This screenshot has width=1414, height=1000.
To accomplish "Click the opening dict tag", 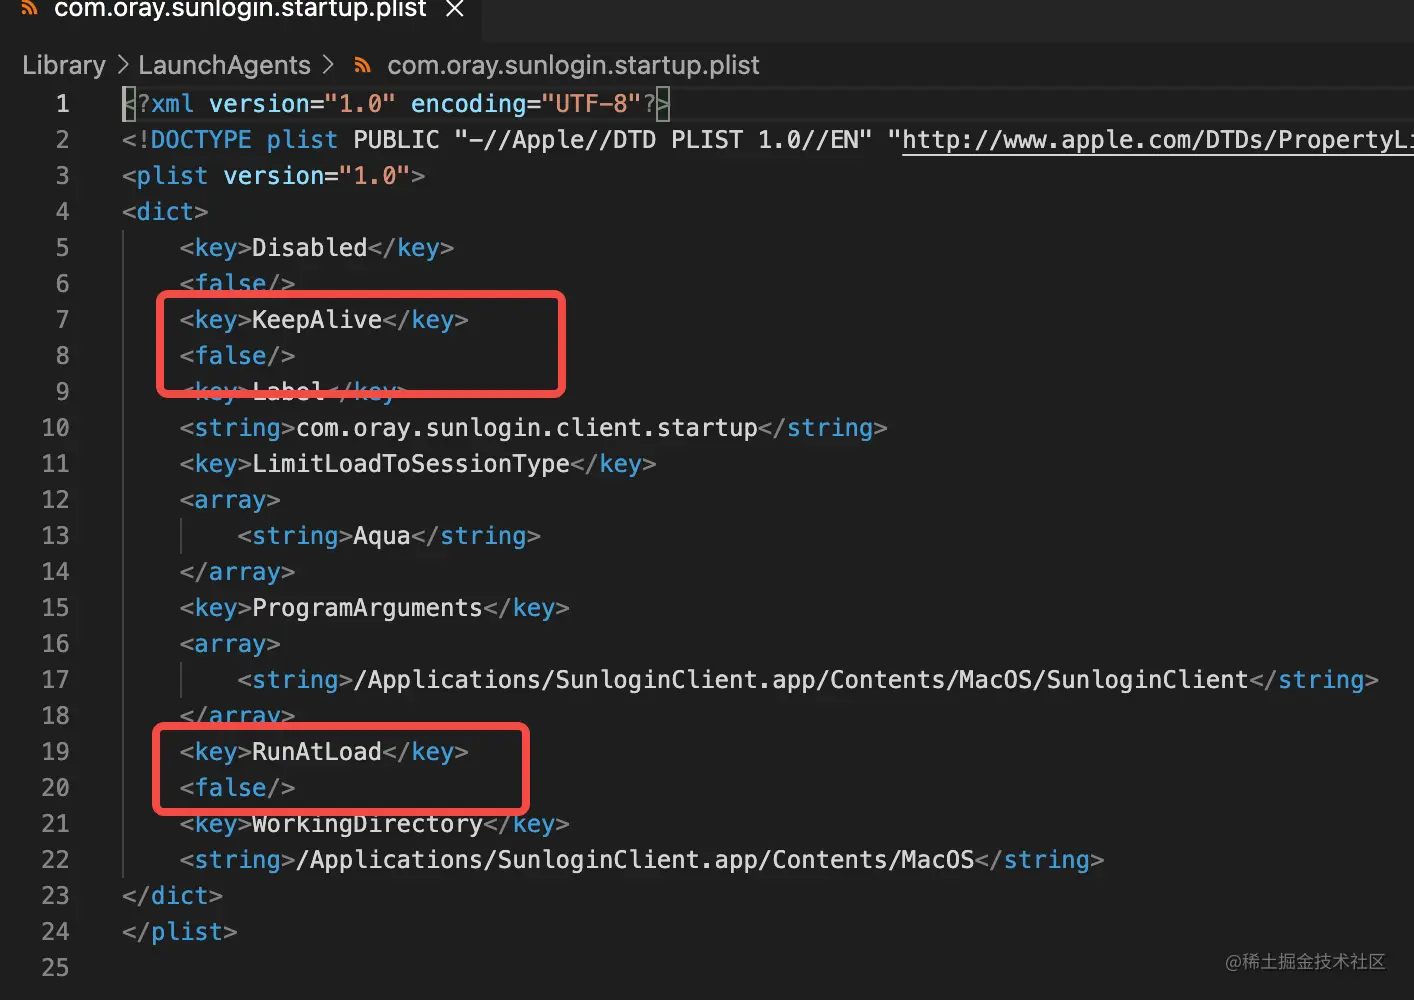I will tap(165, 212).
